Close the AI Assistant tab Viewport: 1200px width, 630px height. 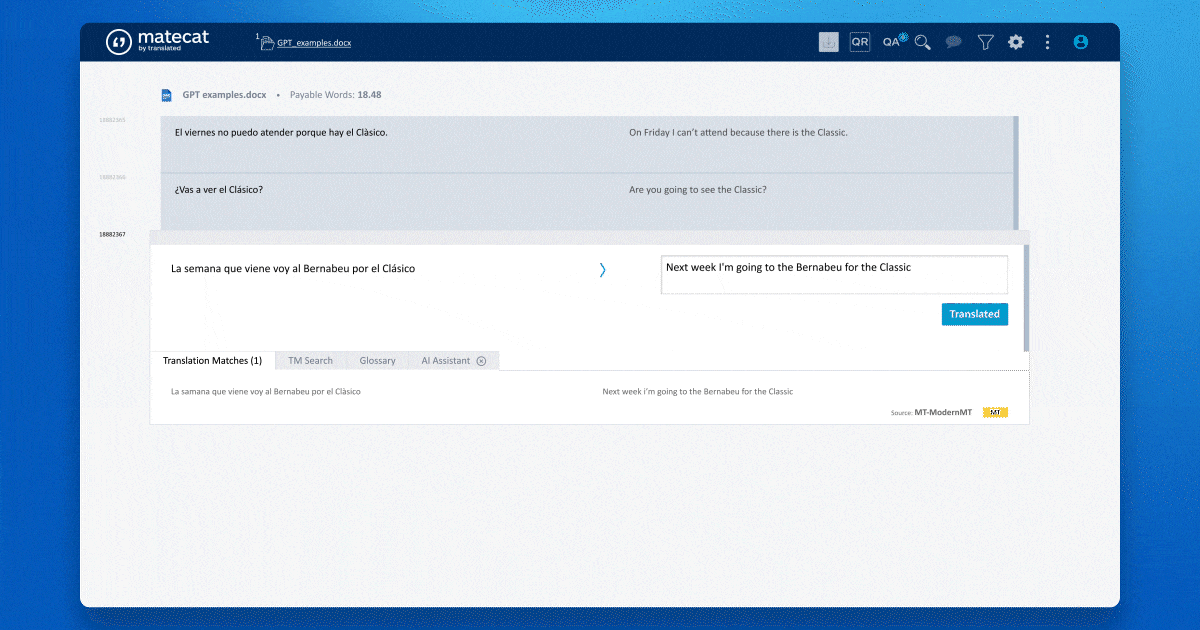tap(481, 361)
